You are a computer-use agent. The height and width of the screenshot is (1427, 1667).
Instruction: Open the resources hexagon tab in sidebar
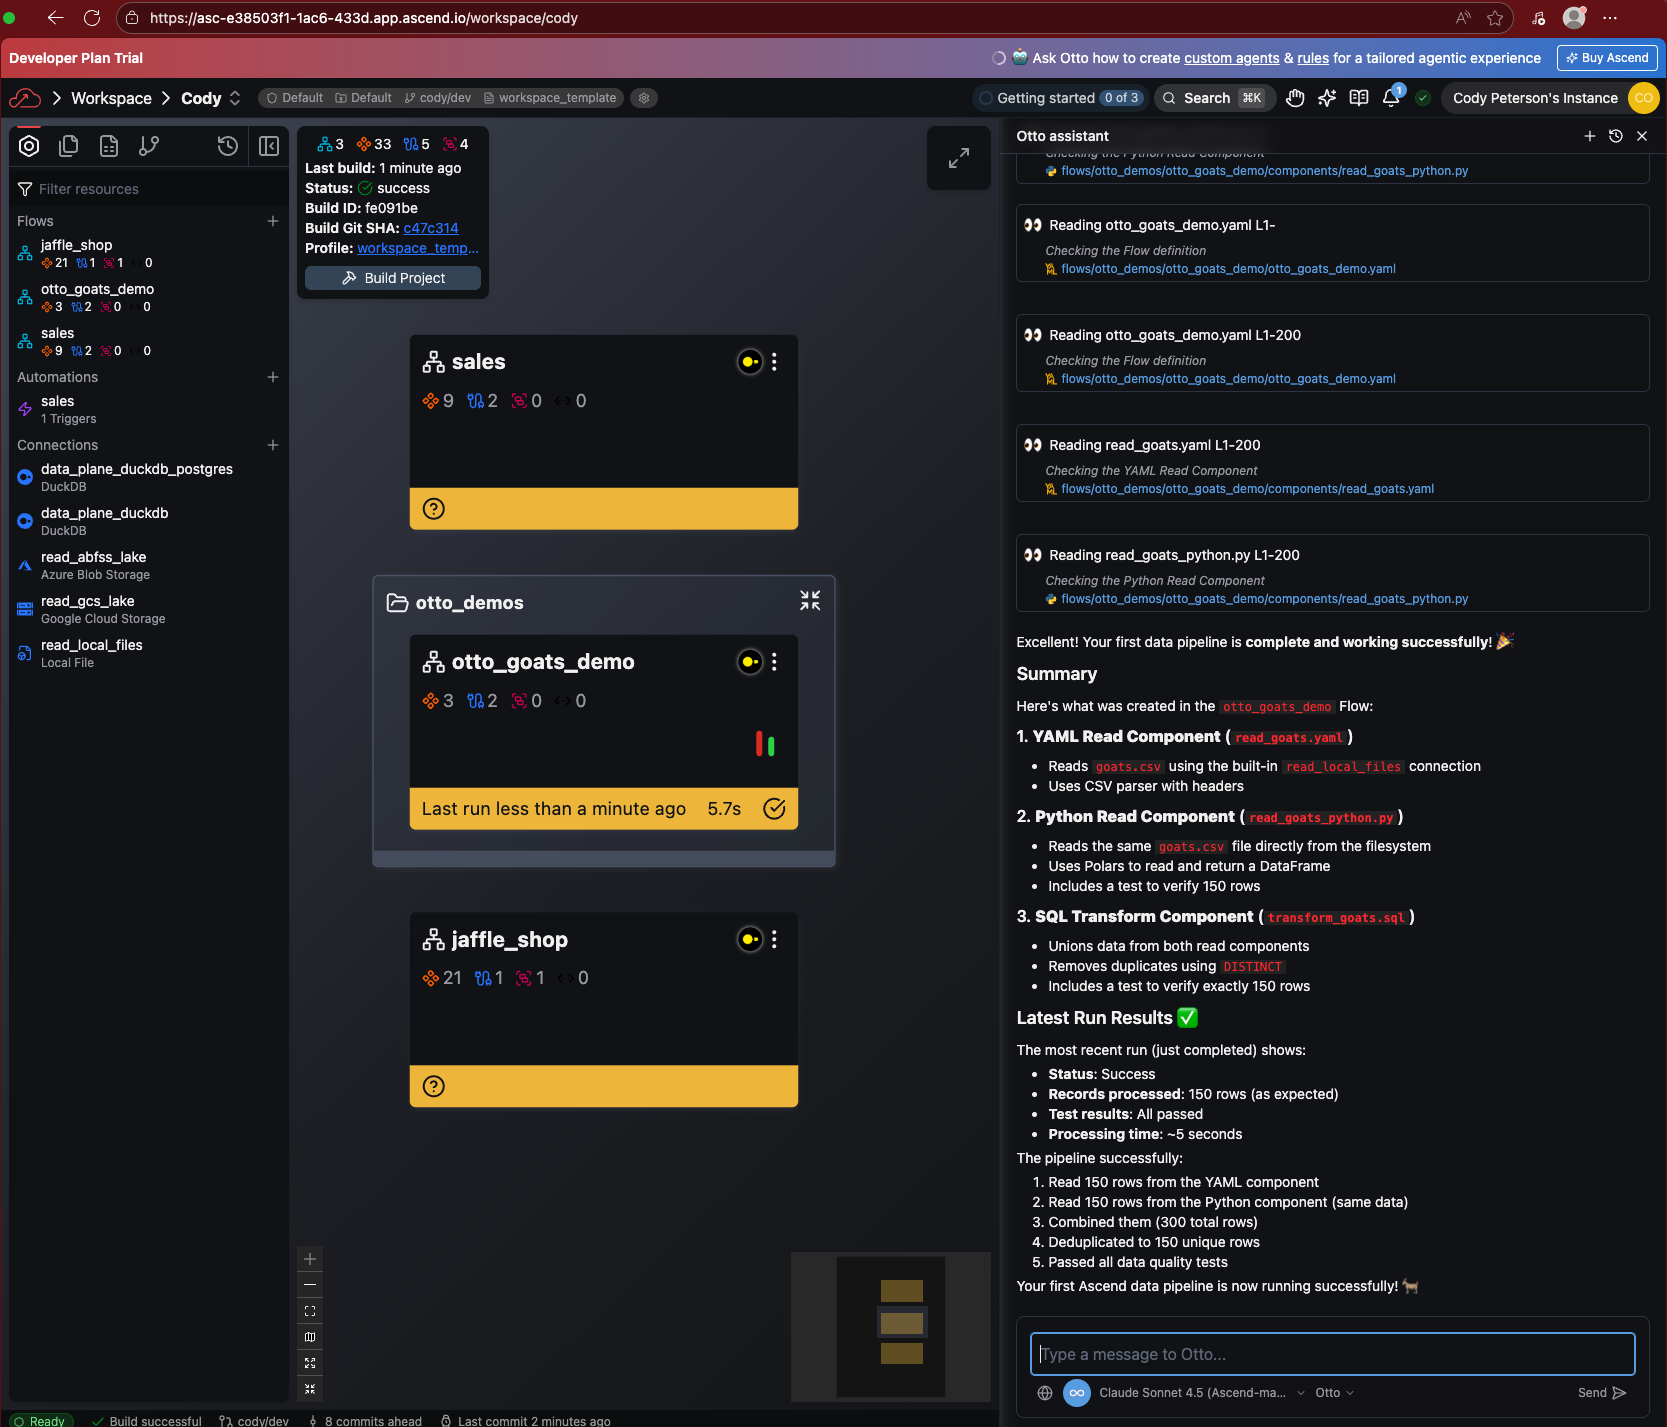click(x=29, y=146)
